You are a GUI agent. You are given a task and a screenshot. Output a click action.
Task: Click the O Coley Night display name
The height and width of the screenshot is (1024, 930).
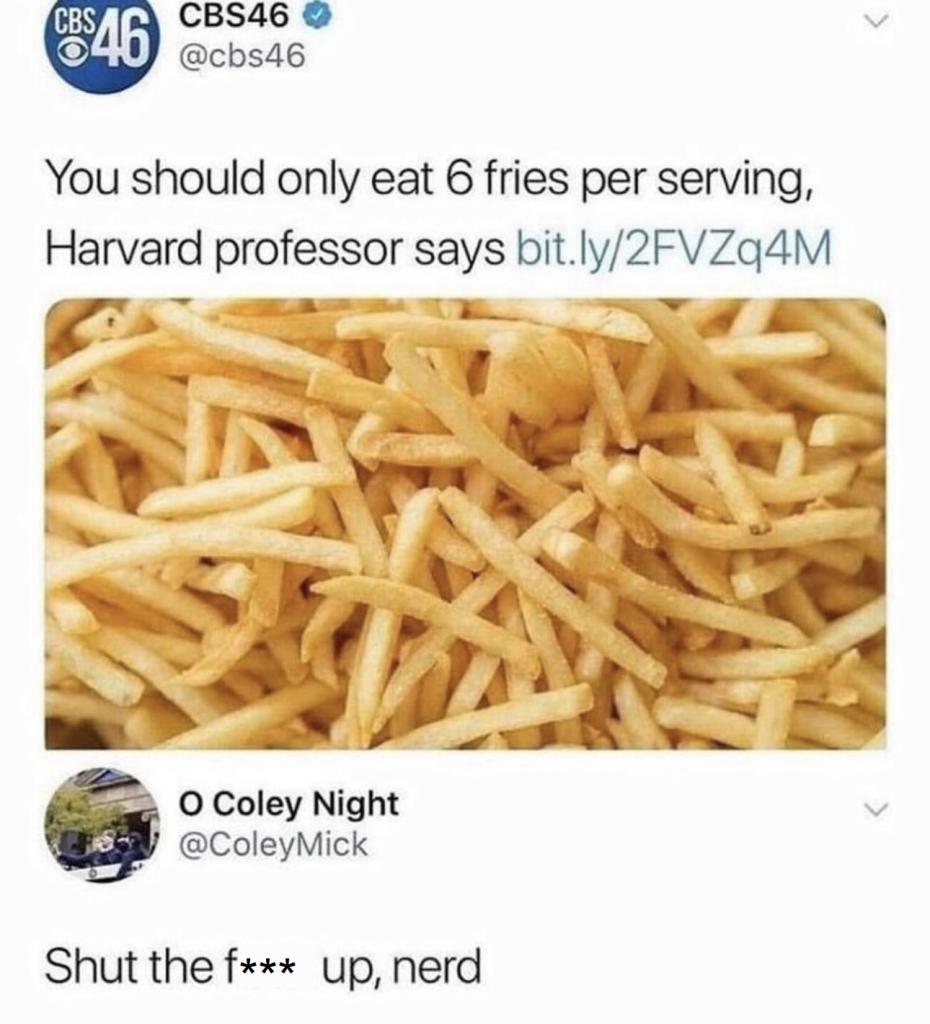(289, 803)
